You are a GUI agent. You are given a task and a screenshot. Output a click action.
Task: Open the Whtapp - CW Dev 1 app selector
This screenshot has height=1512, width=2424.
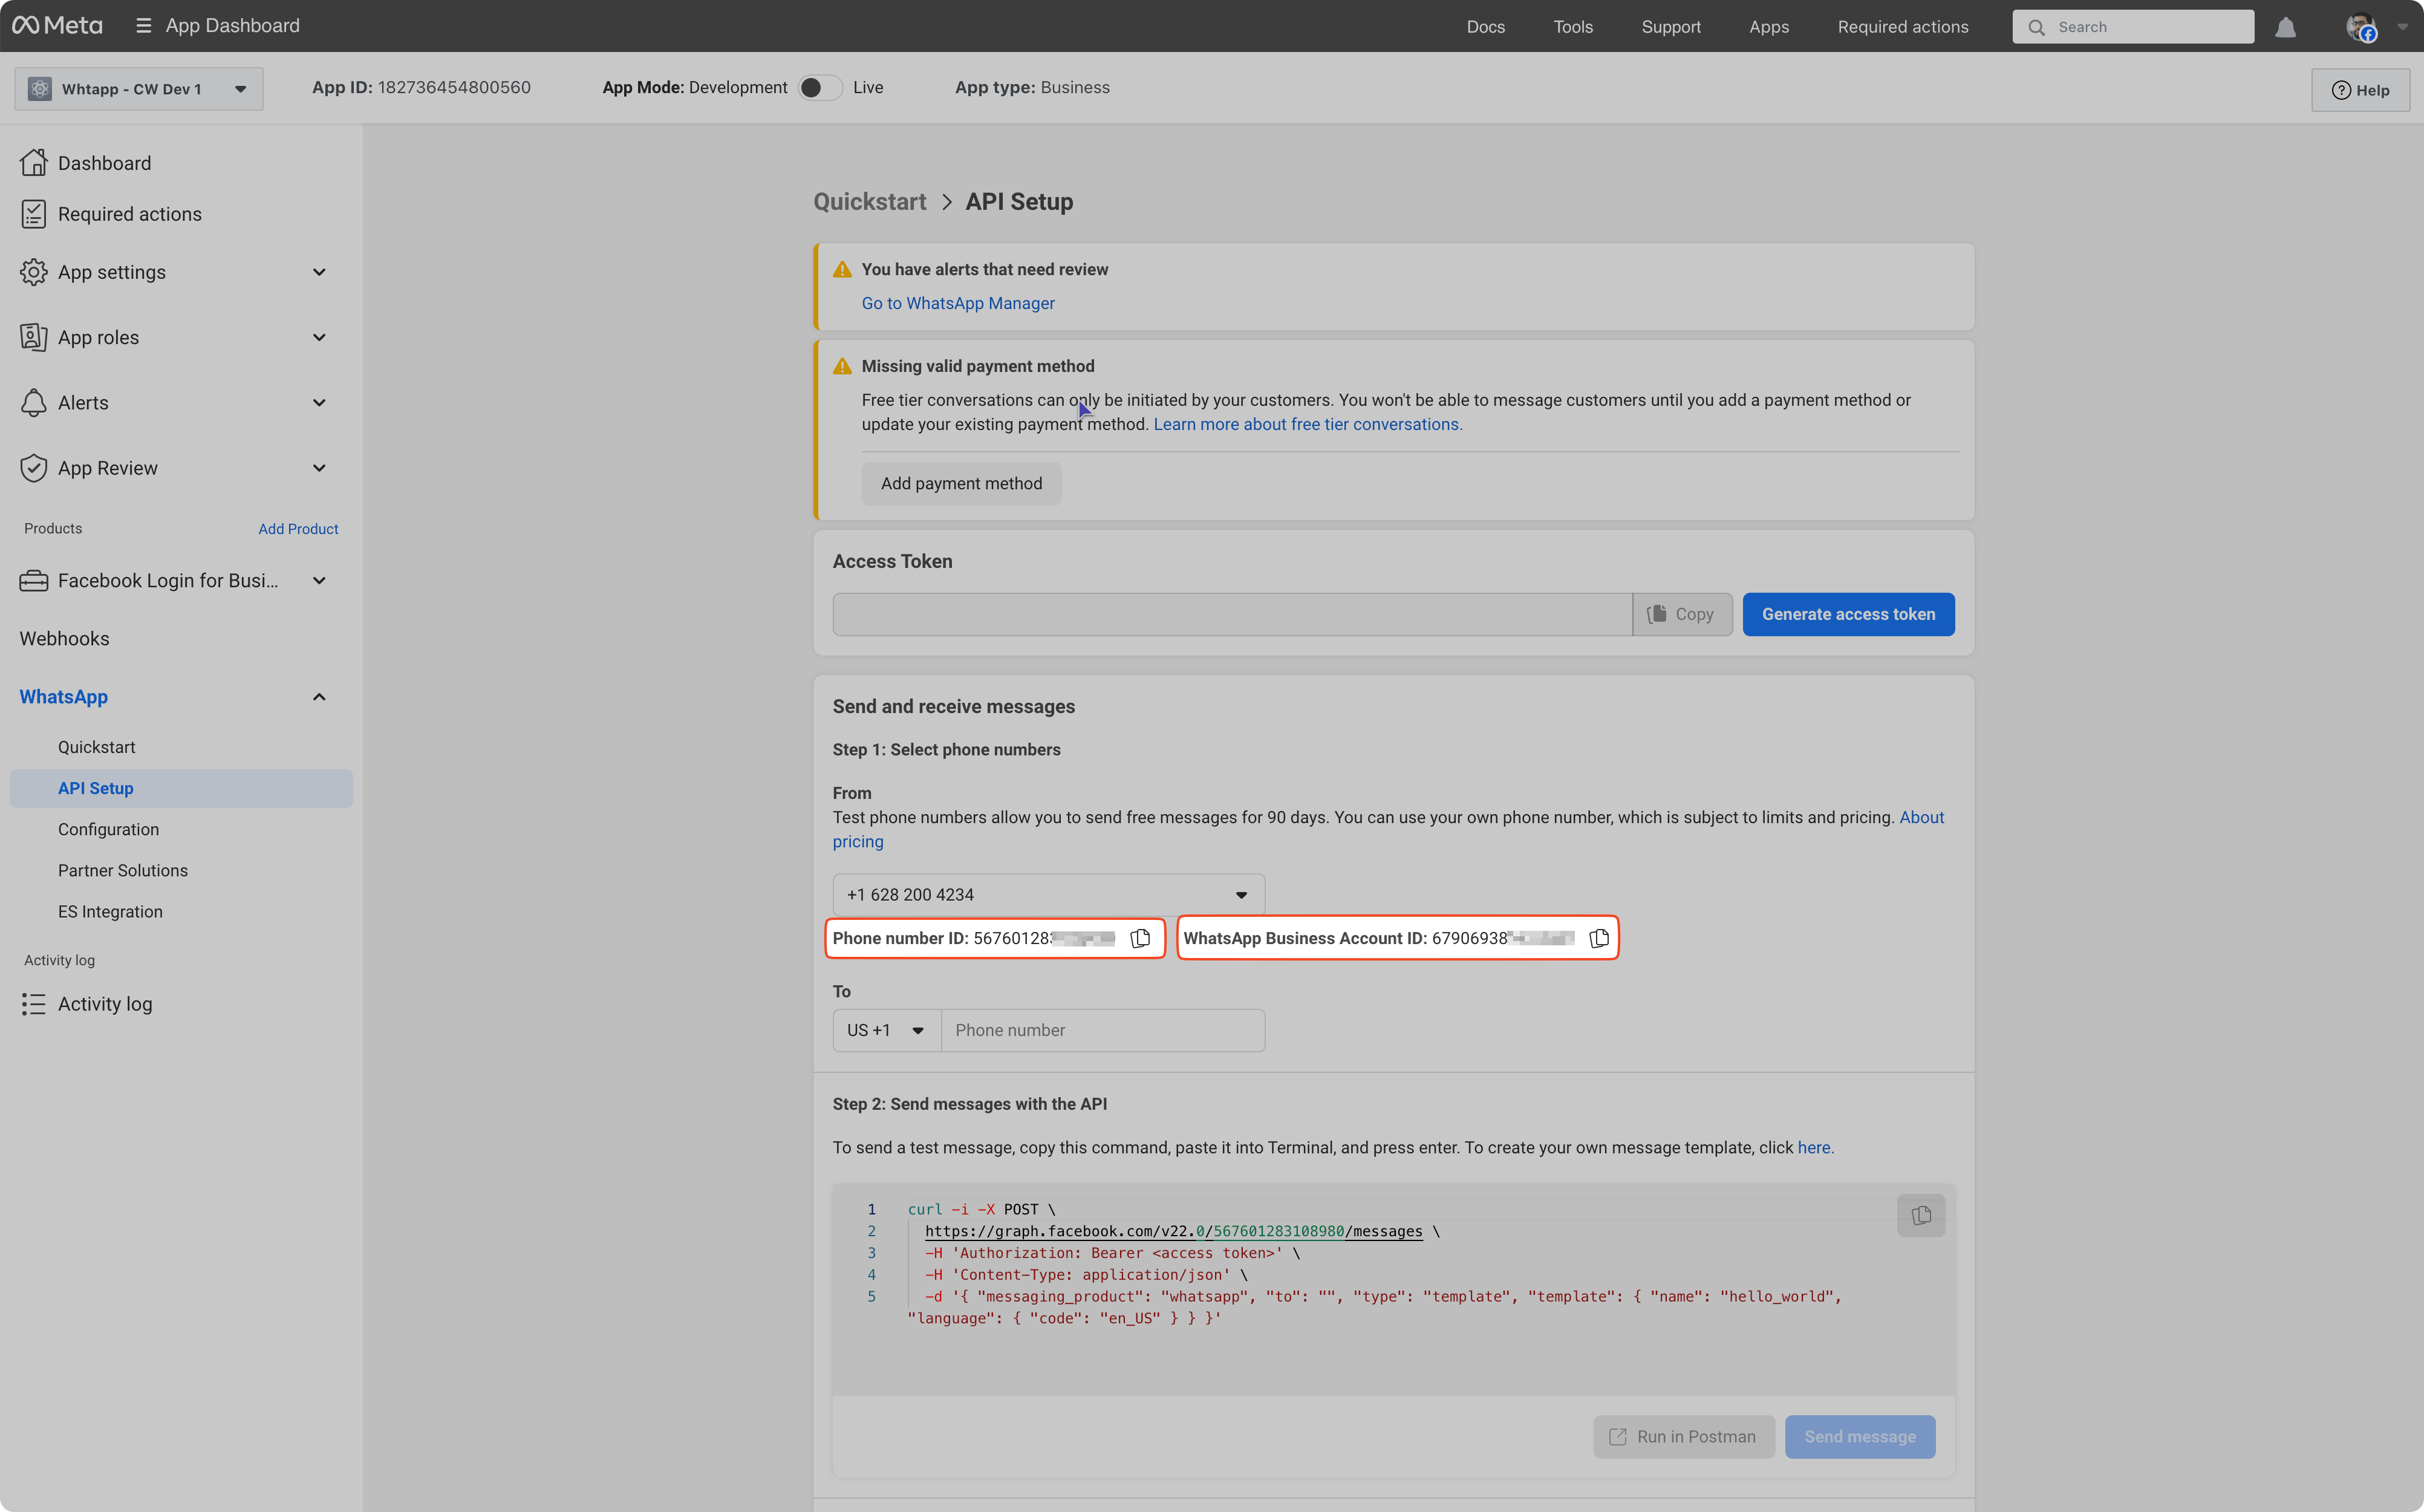(x=139, y=89)
